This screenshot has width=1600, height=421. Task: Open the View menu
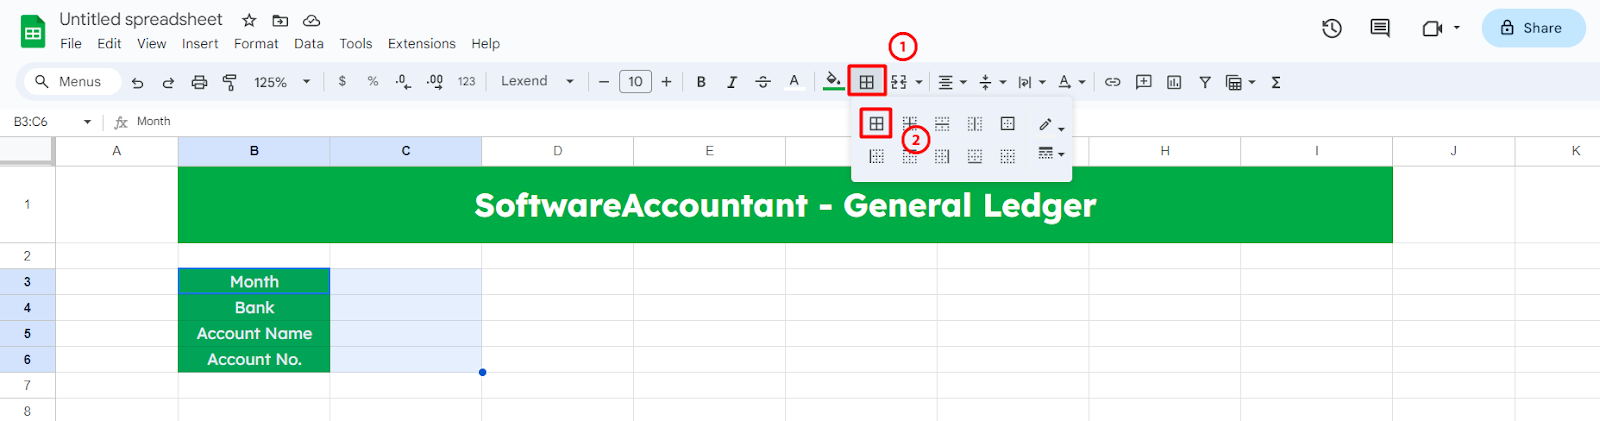coord(152,44)
